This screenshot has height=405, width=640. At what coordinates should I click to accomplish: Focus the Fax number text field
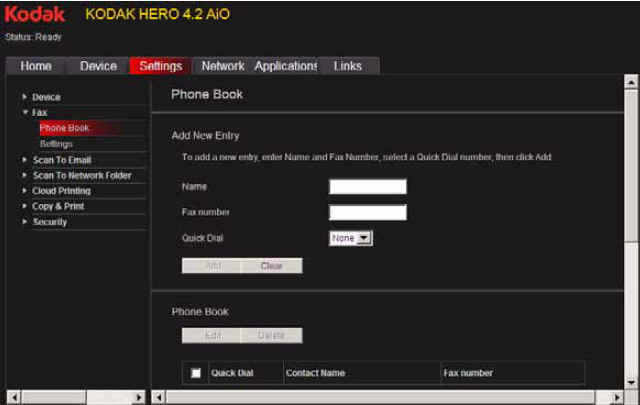pos(367,212)
